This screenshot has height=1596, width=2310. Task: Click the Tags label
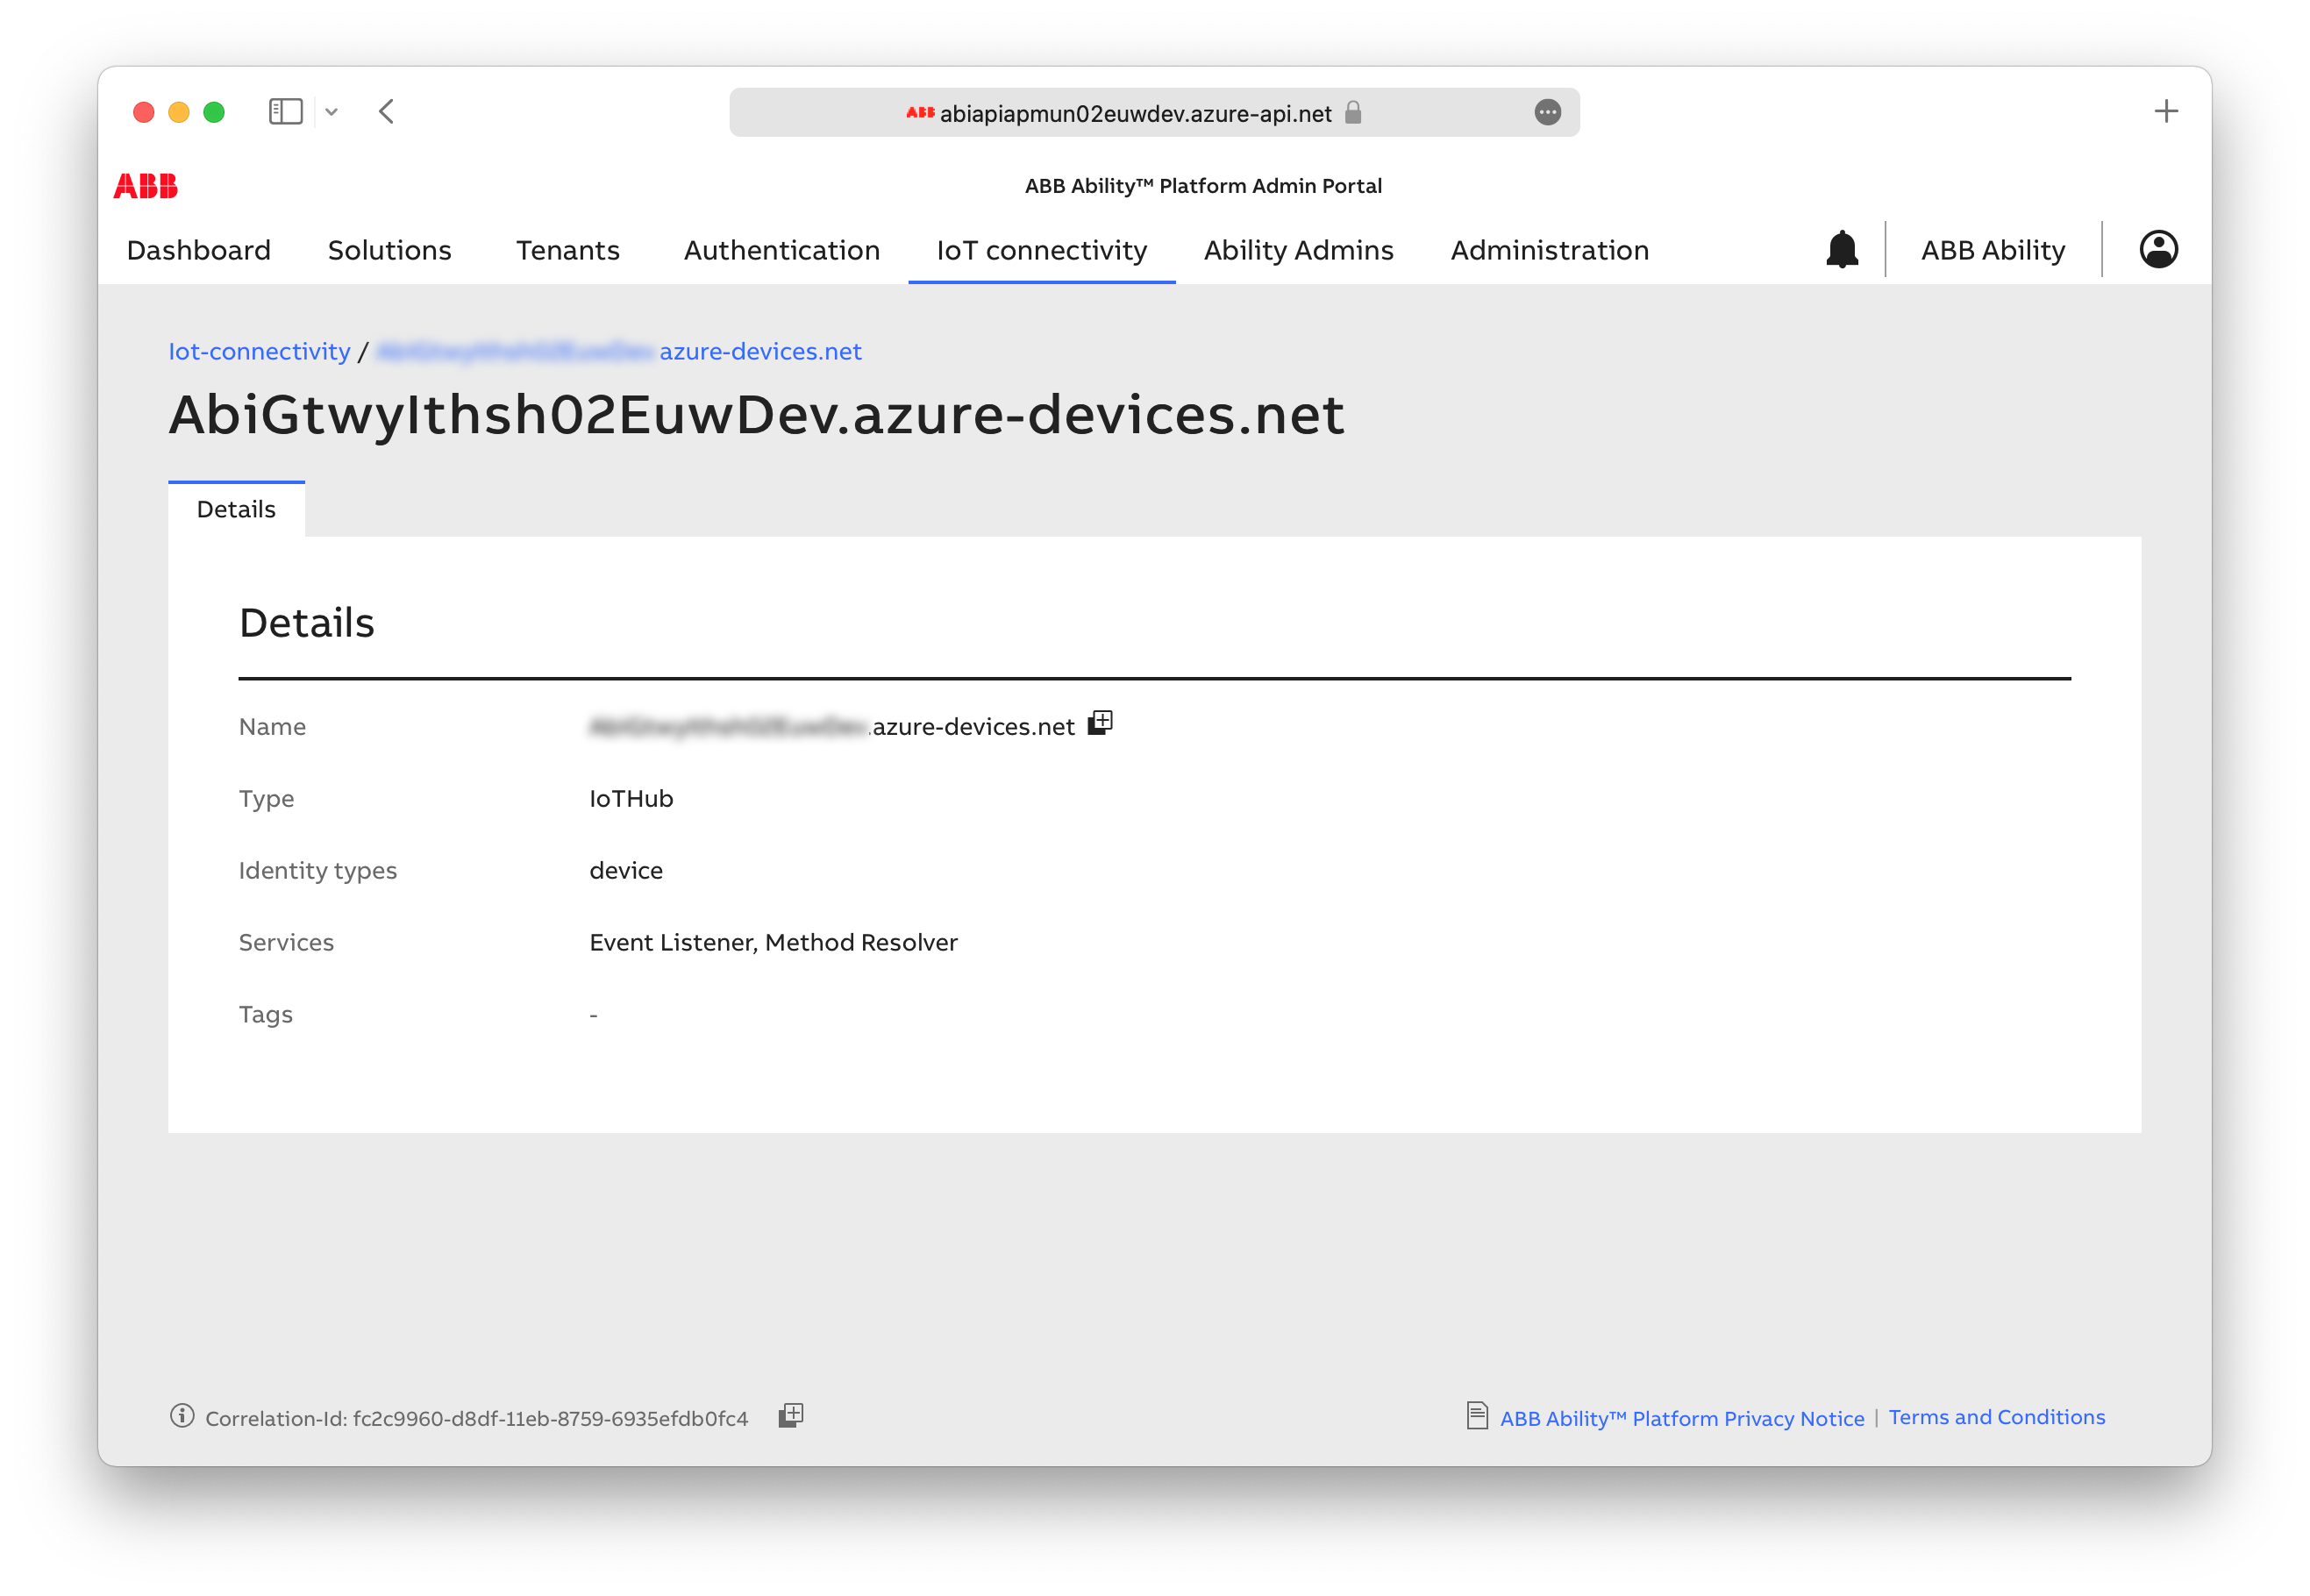point(265,1014)
